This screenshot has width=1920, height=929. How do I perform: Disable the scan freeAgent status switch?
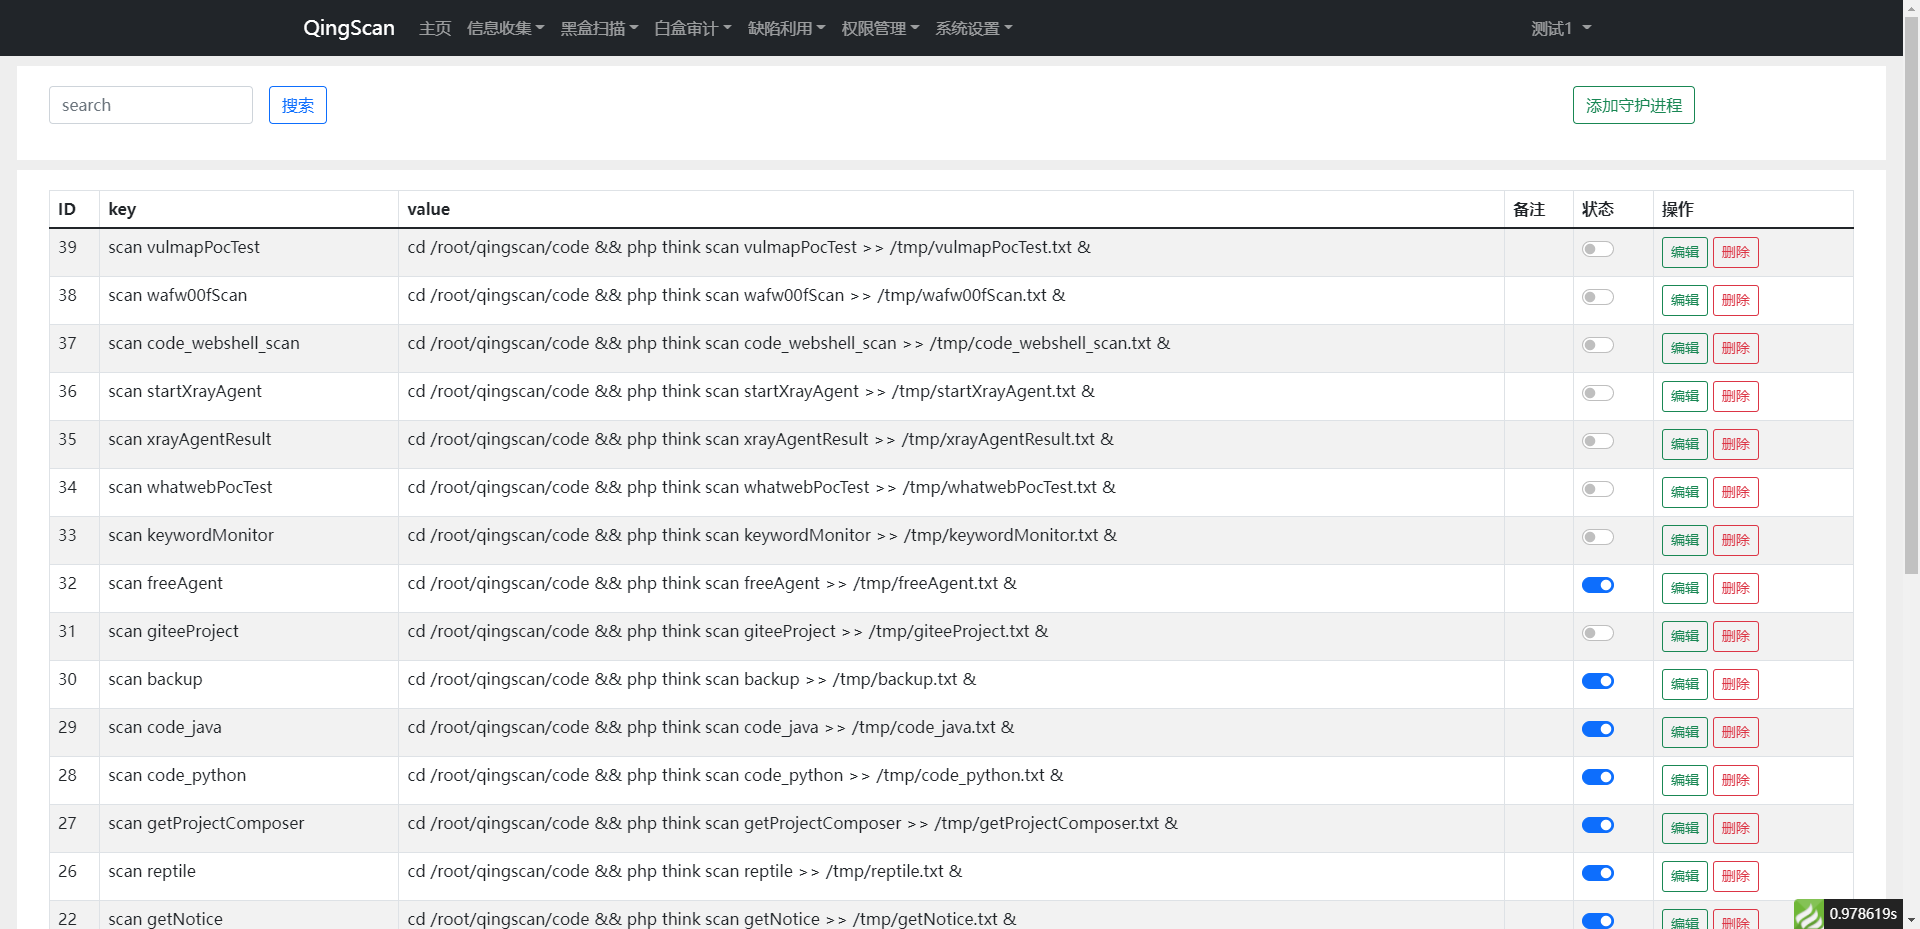(1598, 585)
